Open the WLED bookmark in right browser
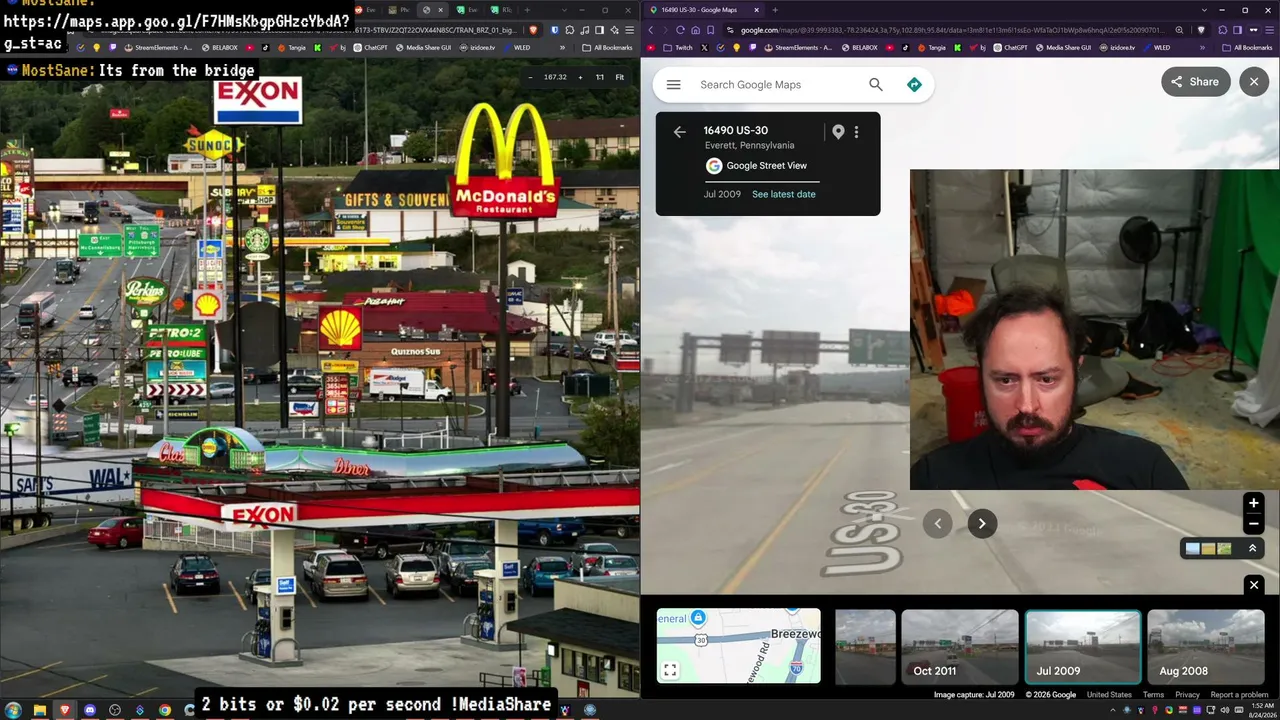 click(x=1156, y=48)
